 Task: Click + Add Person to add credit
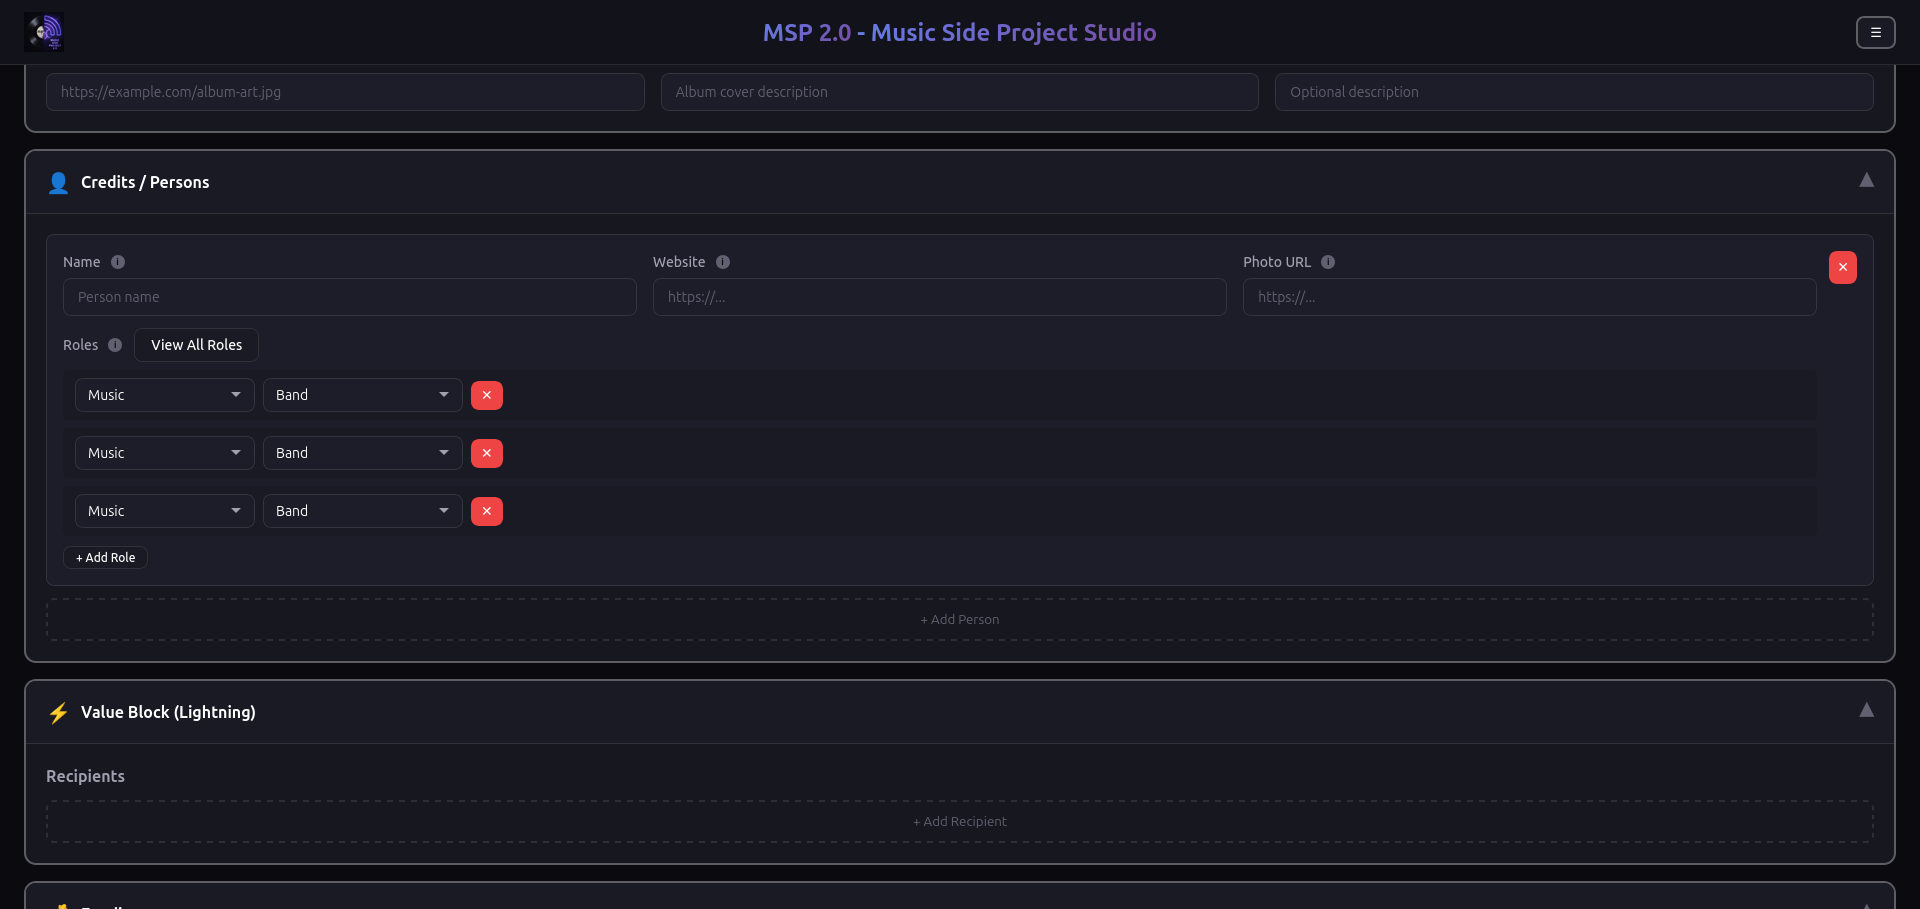[959, 620]
